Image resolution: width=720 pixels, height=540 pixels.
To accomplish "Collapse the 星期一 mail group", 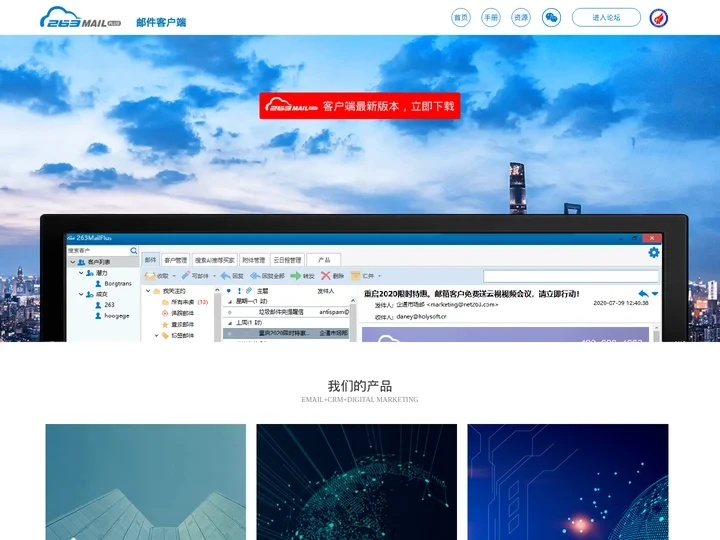I will 230,302.
